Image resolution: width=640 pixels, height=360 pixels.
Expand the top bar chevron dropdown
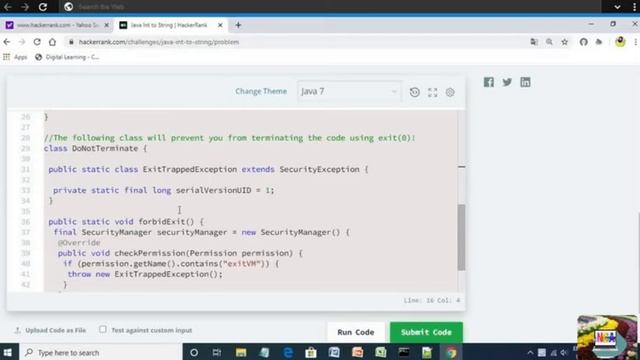(x=617, y=7)
